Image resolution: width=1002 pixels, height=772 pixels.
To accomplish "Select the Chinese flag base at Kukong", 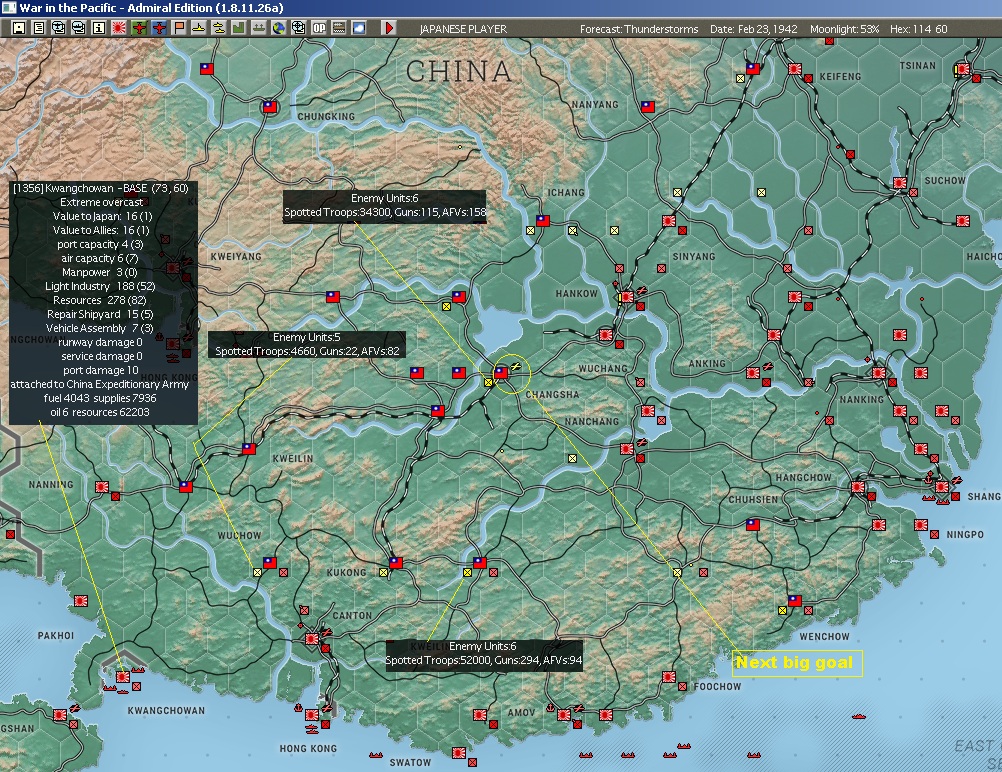I will [396, 563].
